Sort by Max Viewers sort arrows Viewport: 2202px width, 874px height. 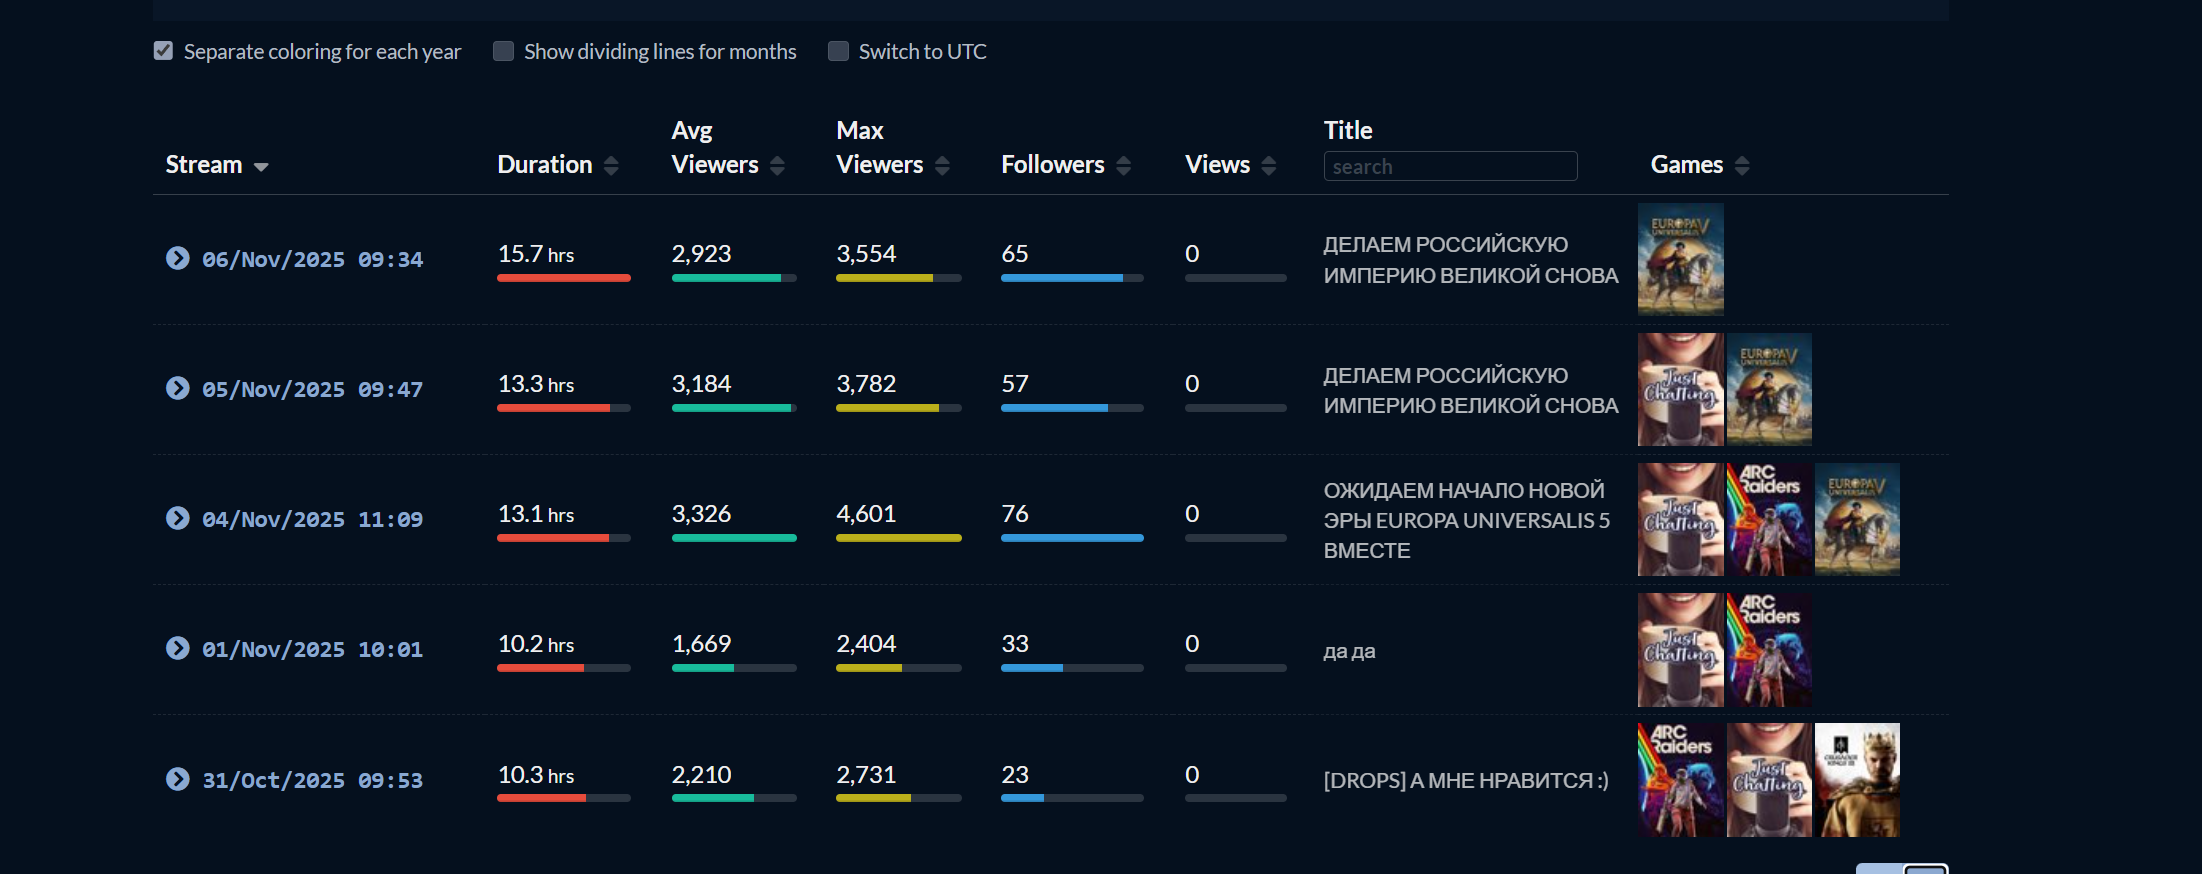[942, 166]
